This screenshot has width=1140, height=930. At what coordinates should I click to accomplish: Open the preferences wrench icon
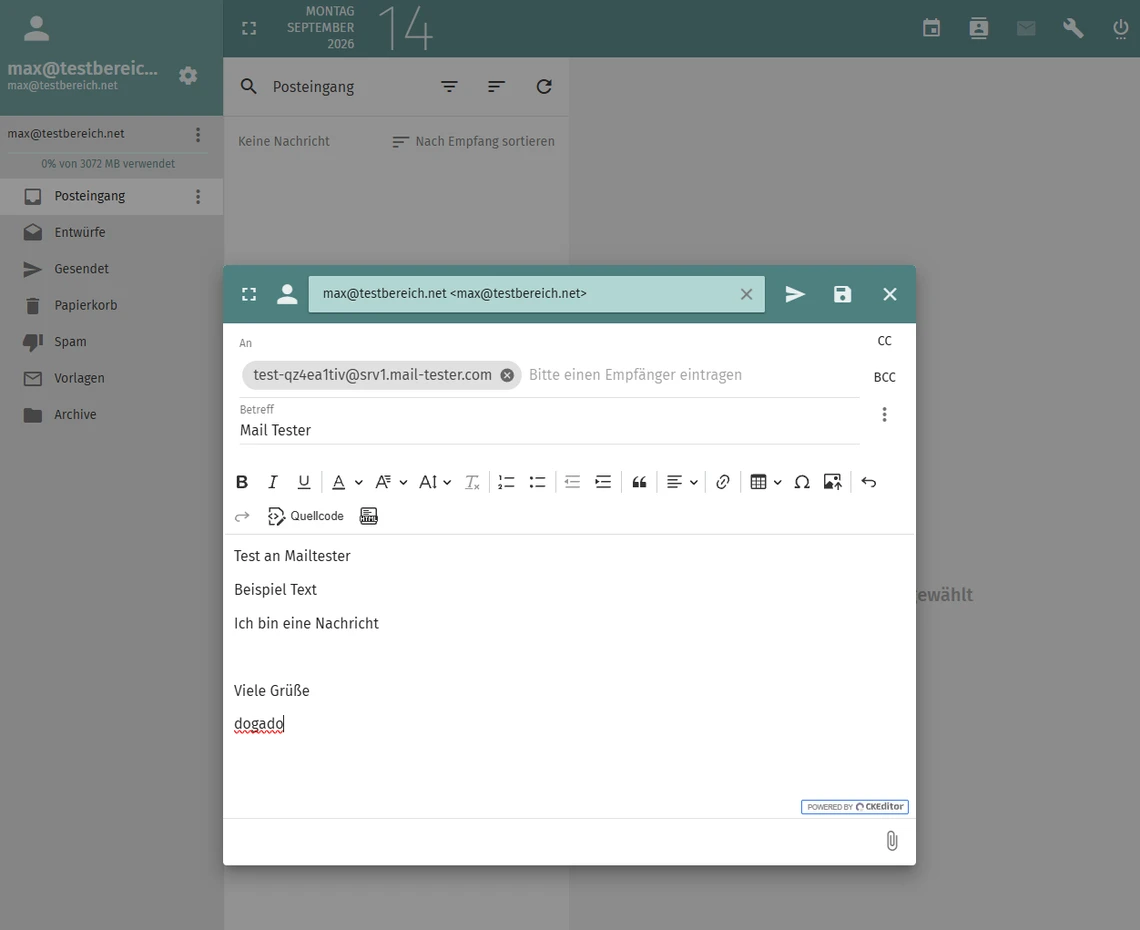(1073, 28)
